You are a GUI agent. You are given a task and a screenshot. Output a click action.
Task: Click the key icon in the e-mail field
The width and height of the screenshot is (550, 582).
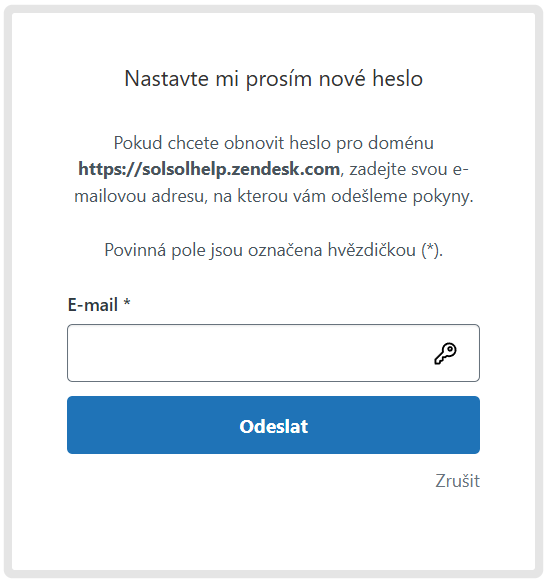(445, 353)
